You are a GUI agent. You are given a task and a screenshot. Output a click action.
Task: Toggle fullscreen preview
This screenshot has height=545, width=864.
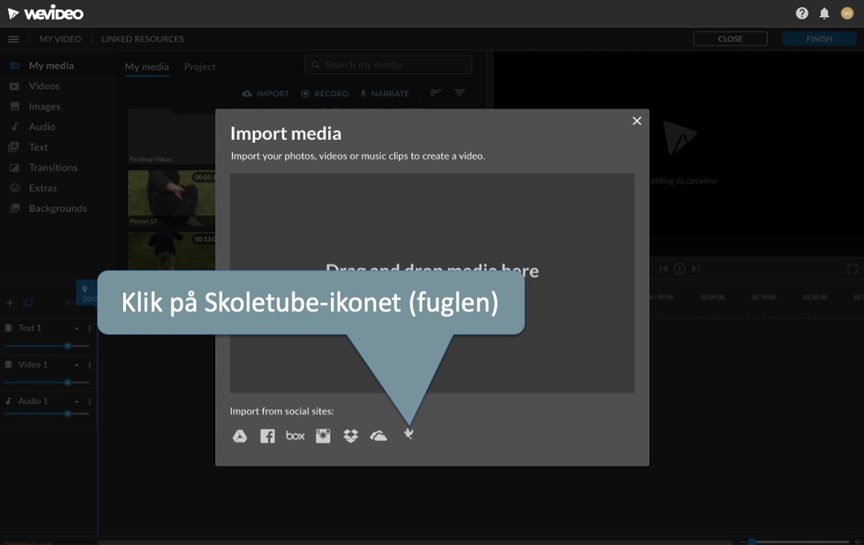(852, 269)
